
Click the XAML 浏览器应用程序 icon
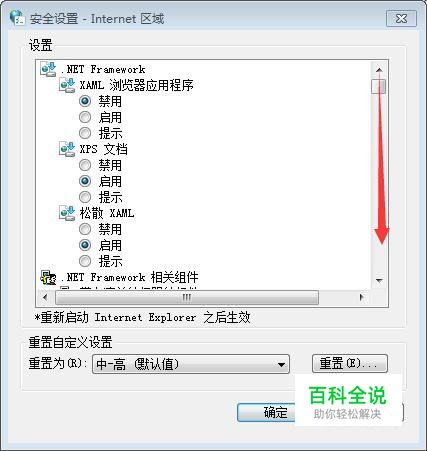[x=67, y=85]
